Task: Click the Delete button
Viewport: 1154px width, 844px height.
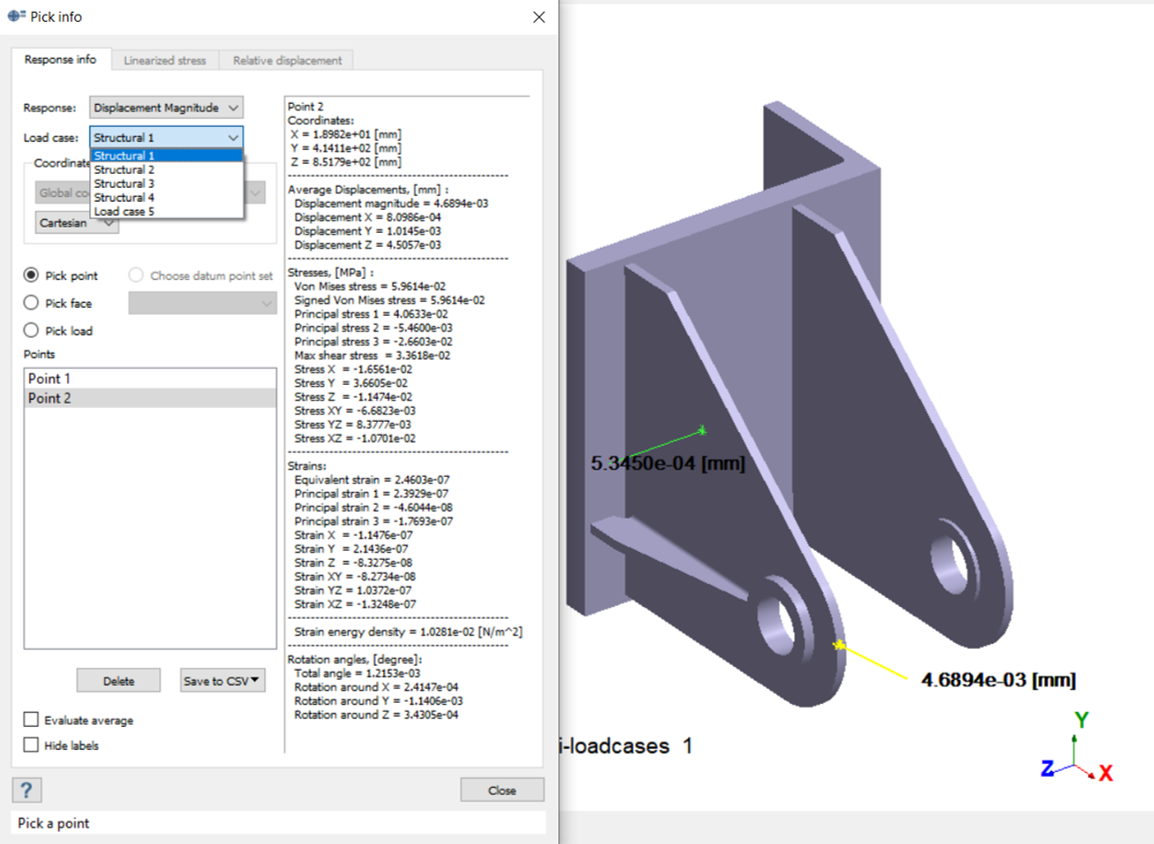Action: pyautogui.click(x=118, y=680)
